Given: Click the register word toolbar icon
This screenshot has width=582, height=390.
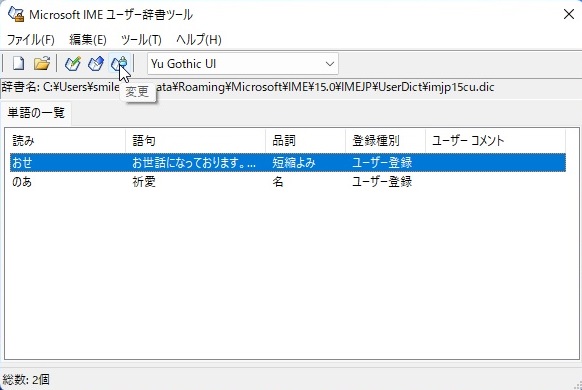Looking at the screenshot, I should pyautogui.click(x=73, y=63).
